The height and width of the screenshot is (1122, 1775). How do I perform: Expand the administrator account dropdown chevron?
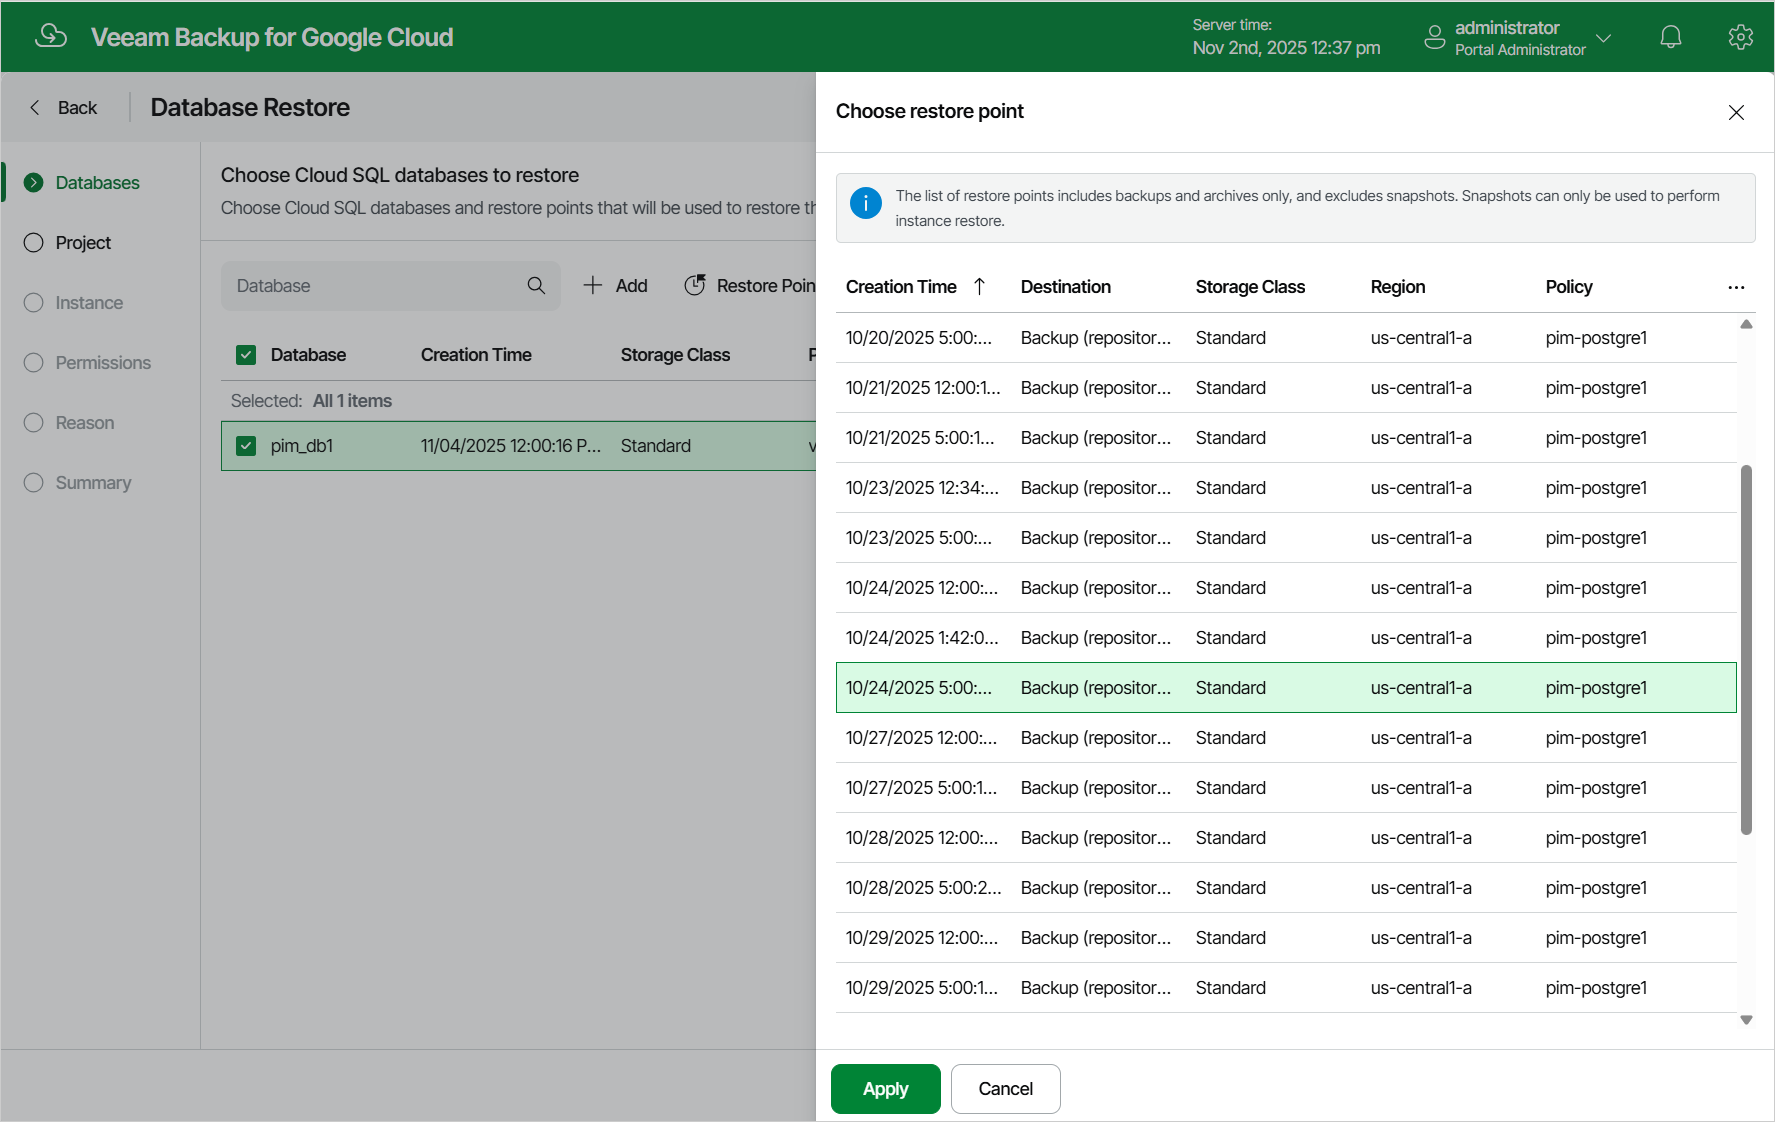1604,38
